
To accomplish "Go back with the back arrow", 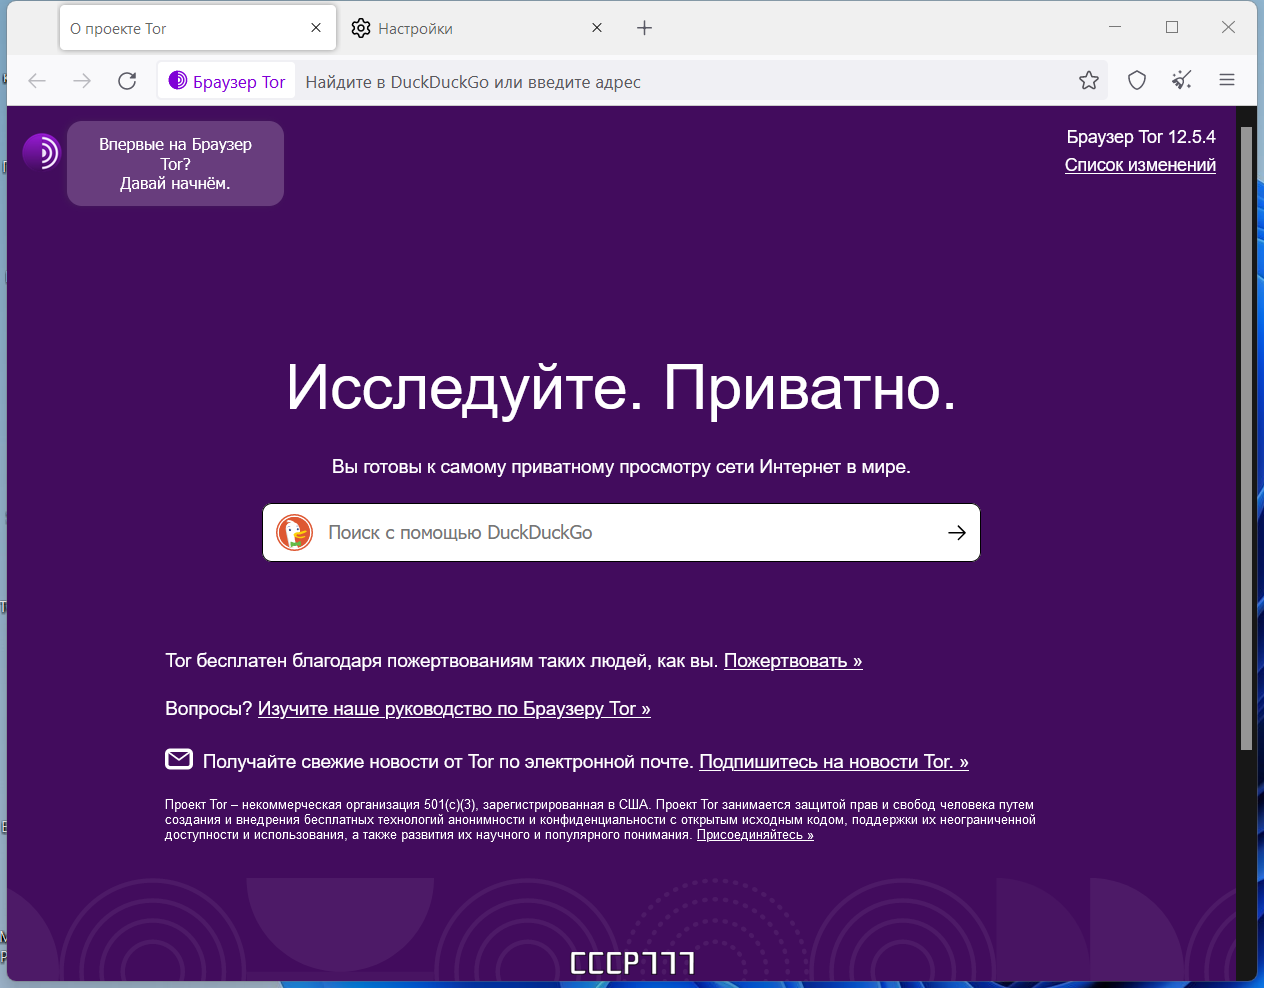I will click(x=37, y=81).
